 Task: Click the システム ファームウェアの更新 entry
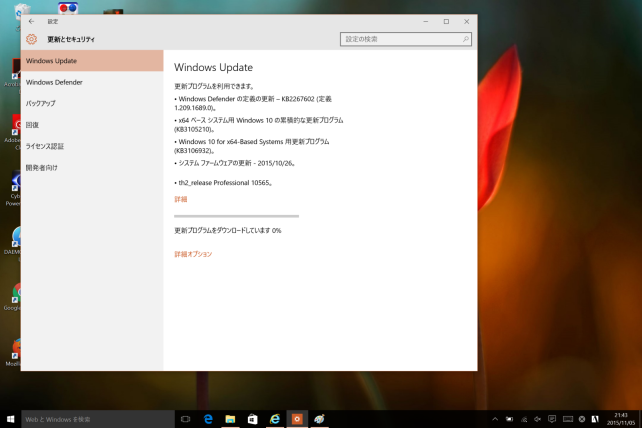235,163
